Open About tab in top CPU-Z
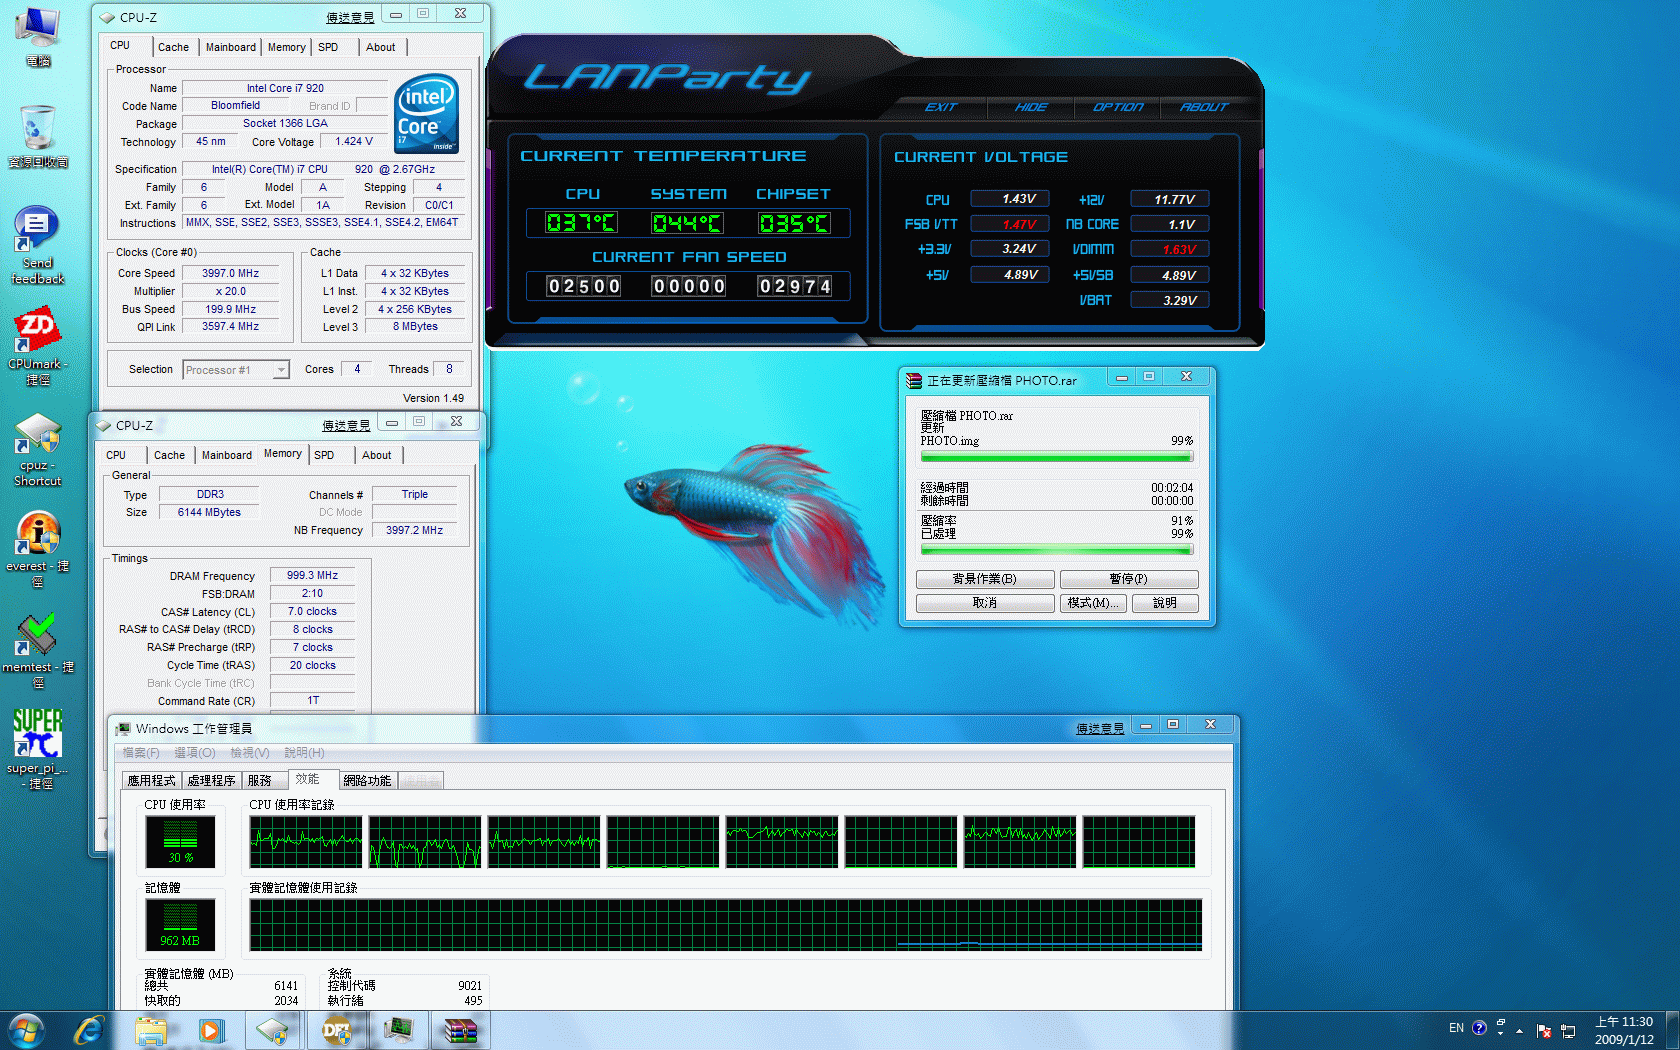1680x1050 pixels. pyautogui.click(x=380, y=47)
